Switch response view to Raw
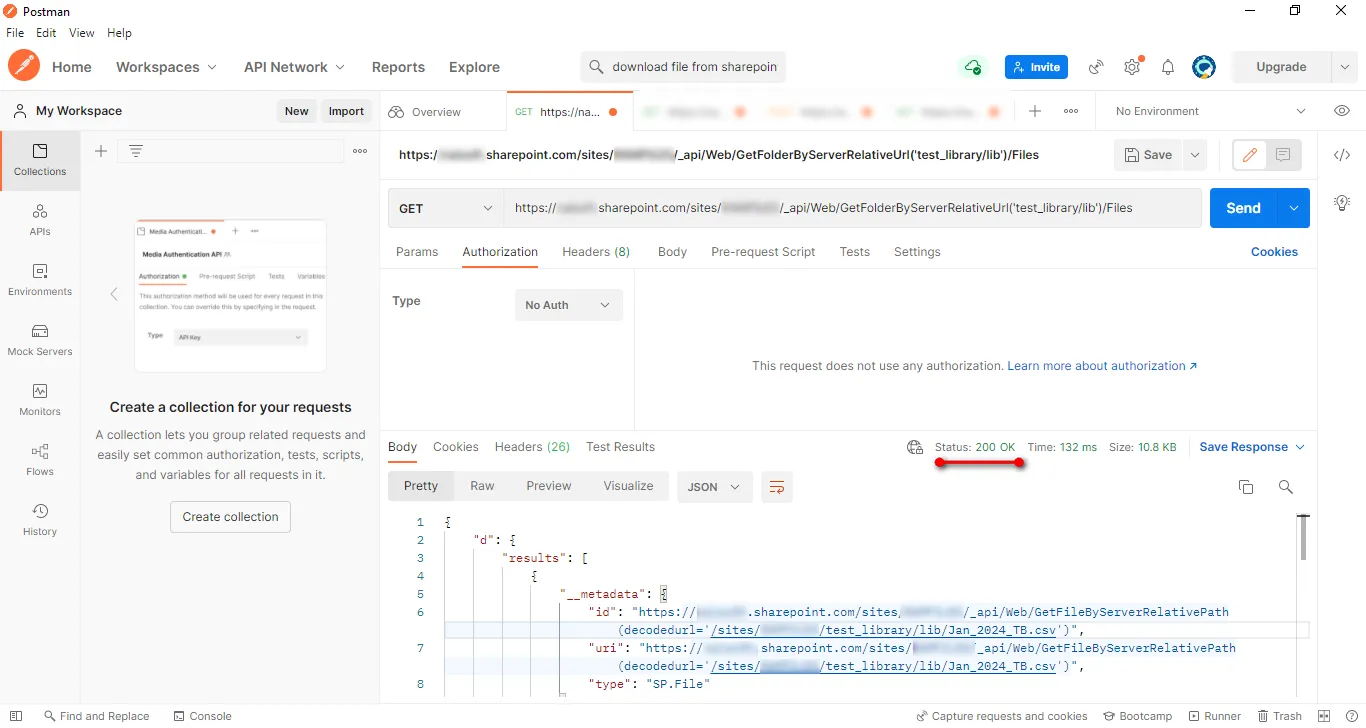The height and width of the screenshot is (728, 1366). coord(482,486)
